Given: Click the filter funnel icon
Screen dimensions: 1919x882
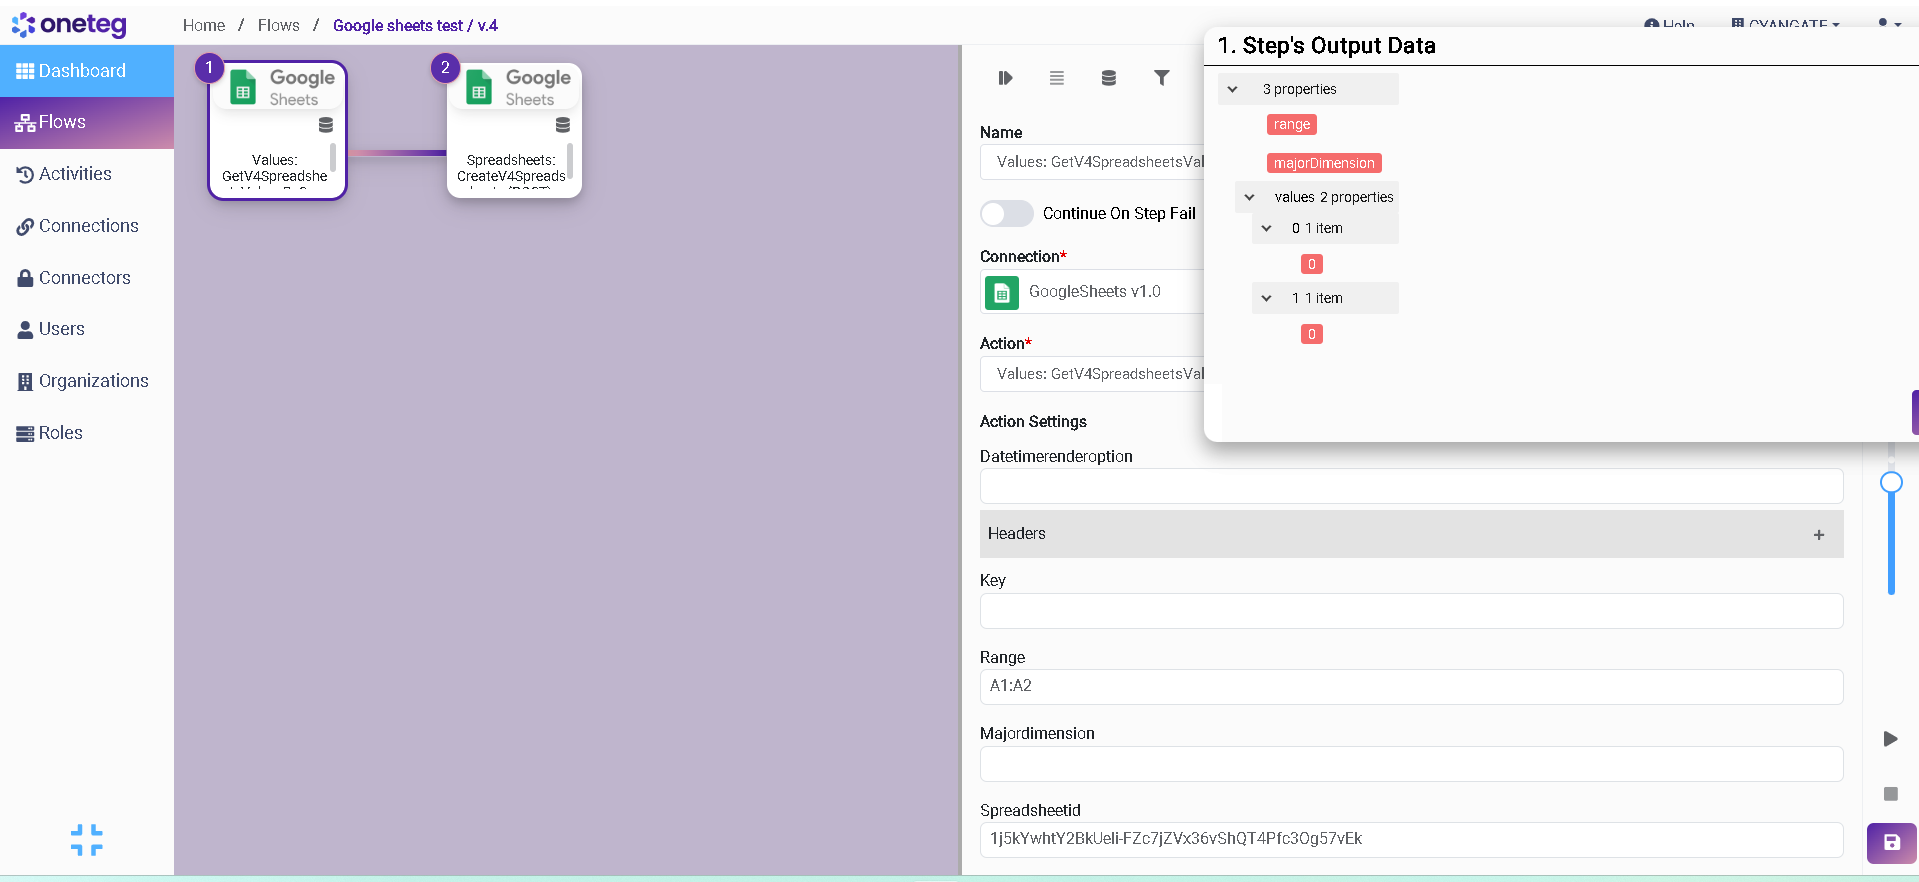Looking at the screenshot, I should (1161, 78).
